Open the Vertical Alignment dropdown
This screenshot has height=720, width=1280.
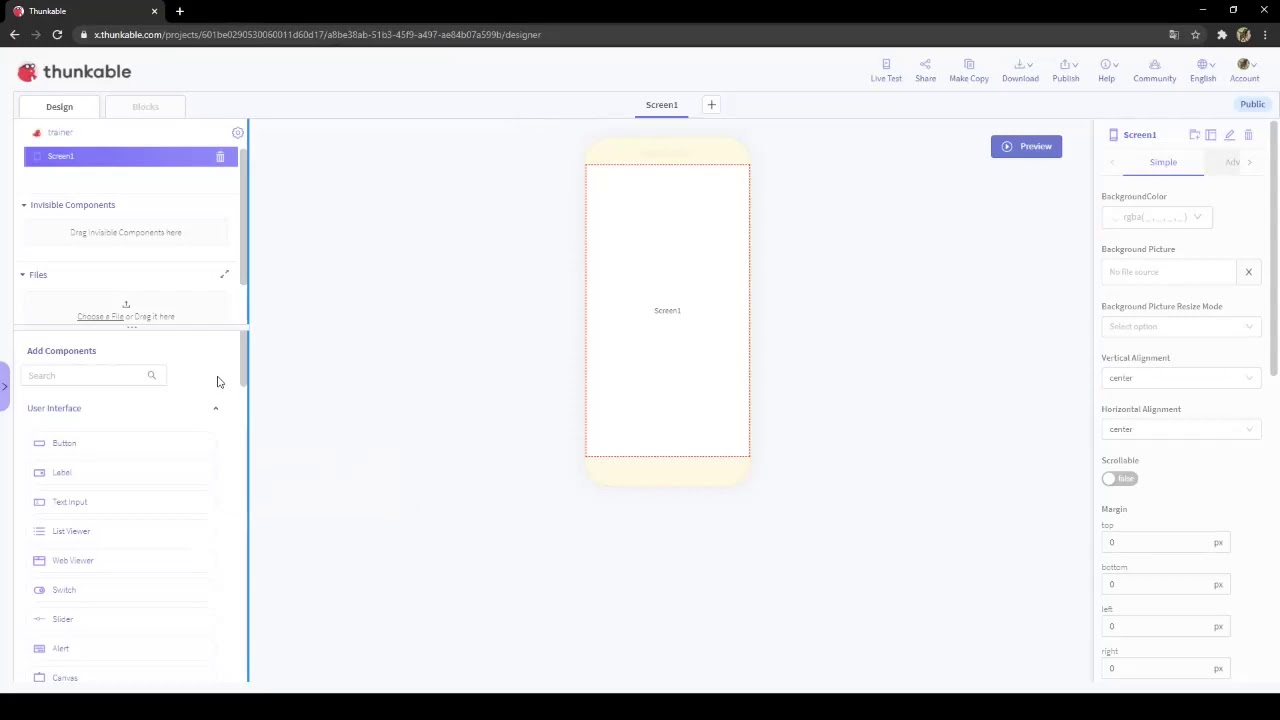click(1180, 378)
